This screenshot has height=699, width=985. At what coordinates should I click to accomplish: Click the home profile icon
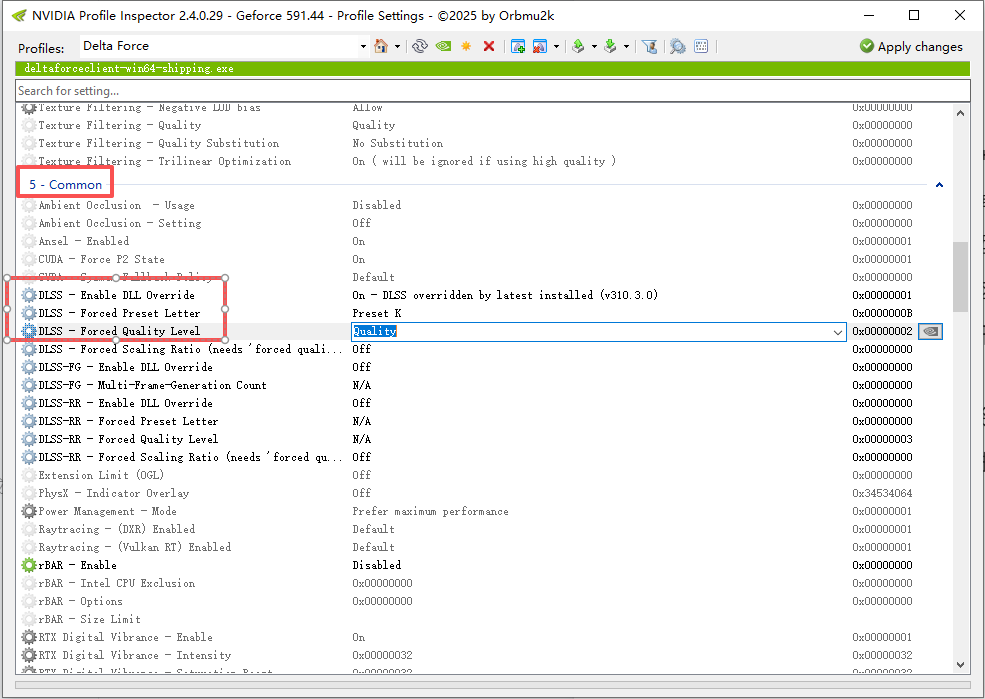click(381, 46)
